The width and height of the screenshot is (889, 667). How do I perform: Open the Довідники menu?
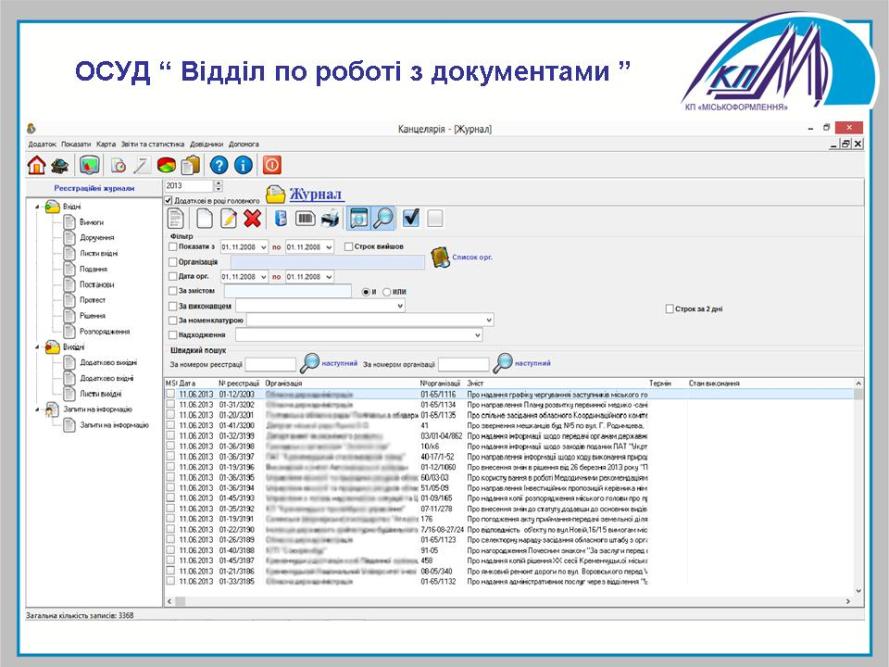pyautogui.click(x=206, y=144)
